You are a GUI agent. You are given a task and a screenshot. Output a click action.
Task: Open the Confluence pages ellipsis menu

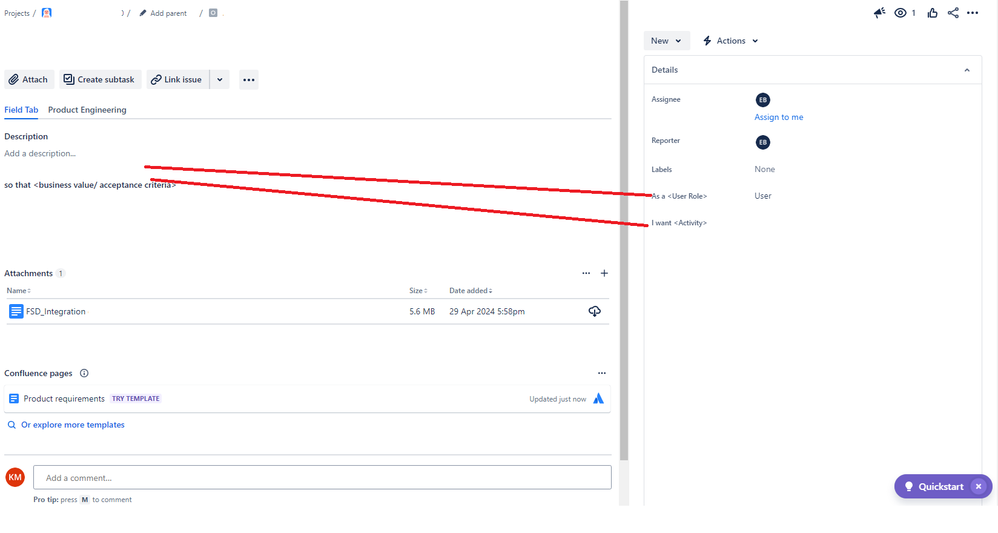pyautogui.click(x=601, y=373)
